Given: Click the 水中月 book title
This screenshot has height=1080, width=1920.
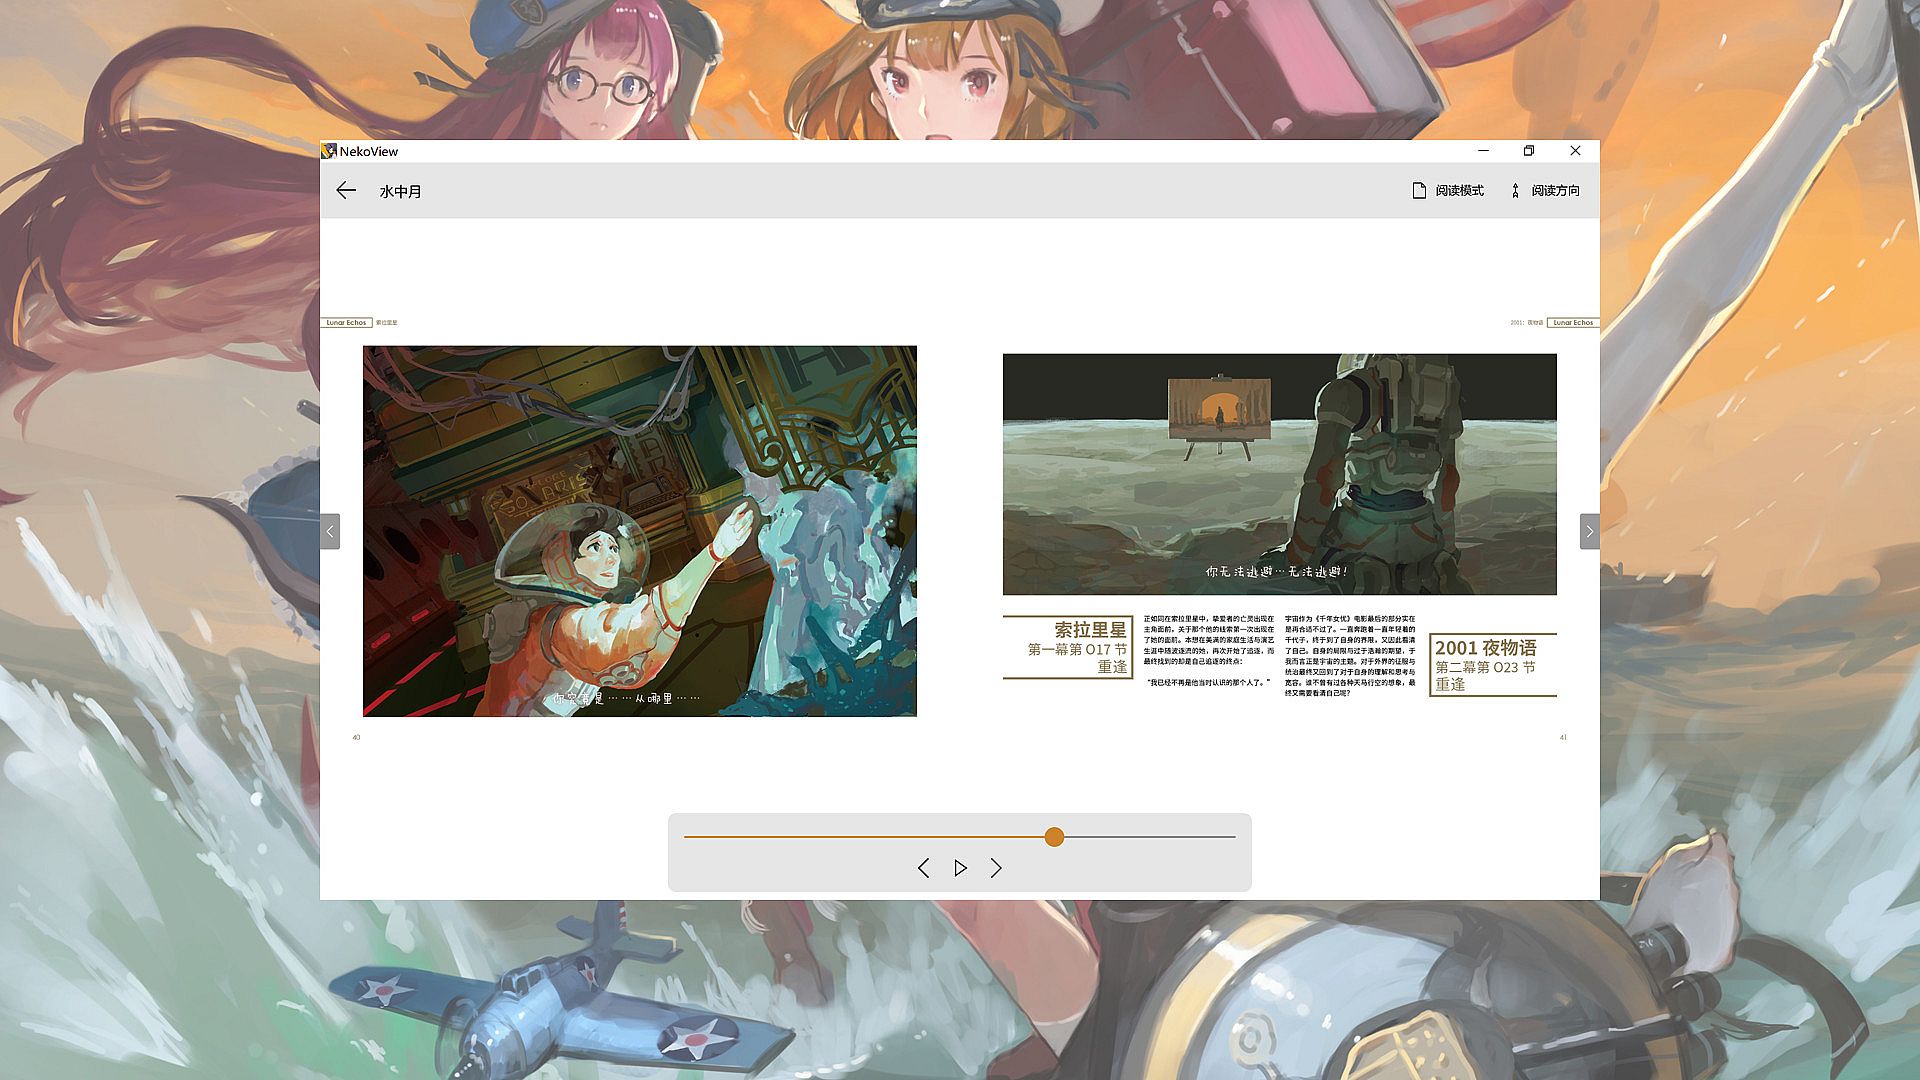Looking at the screenshot, I should (x=400, y=191).
